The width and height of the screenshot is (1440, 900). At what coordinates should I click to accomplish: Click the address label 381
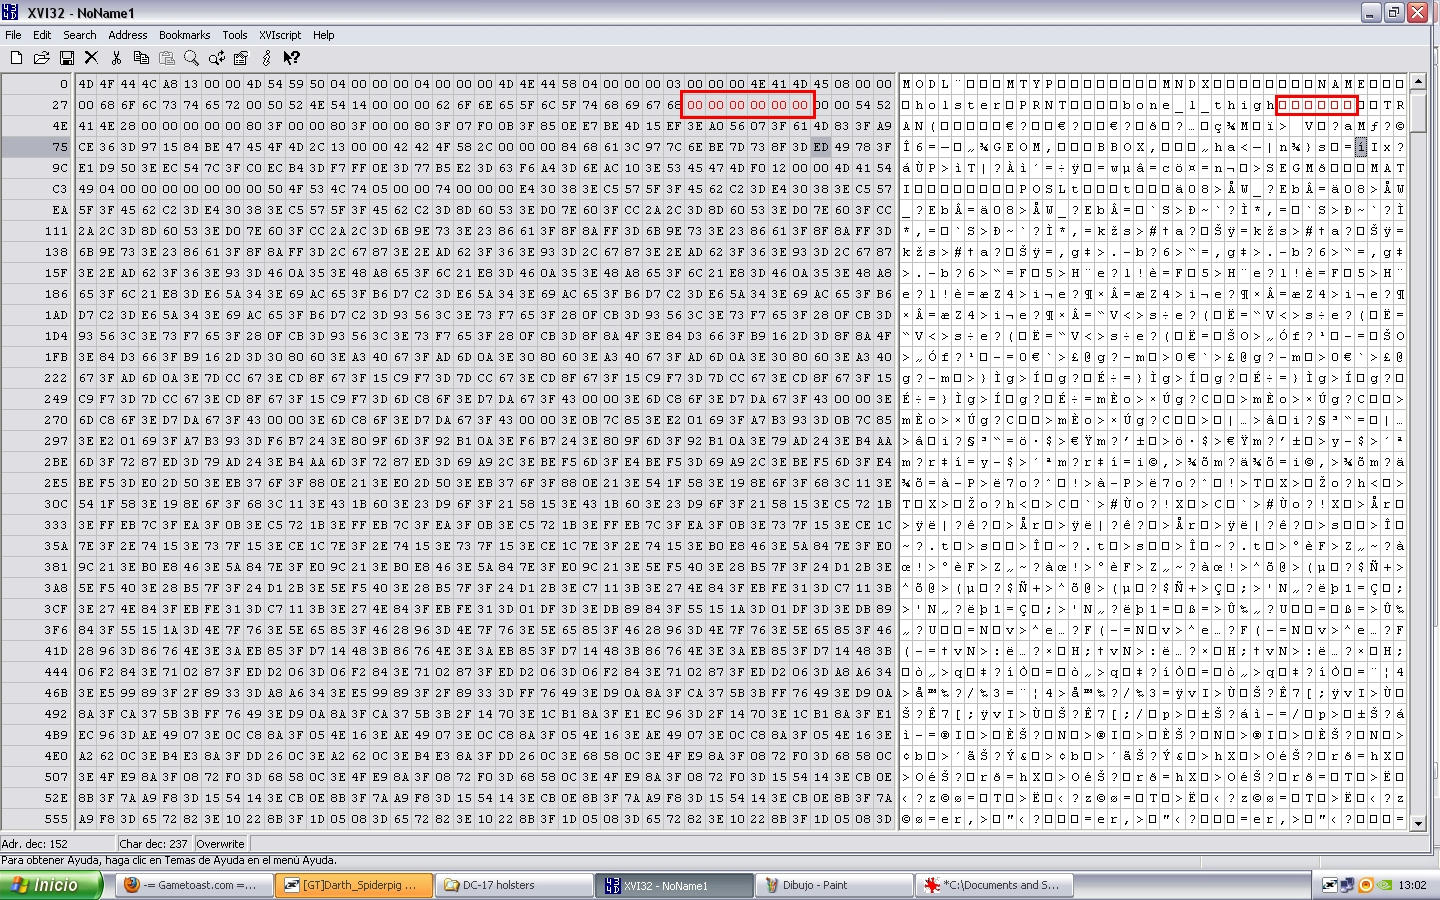(x=57, y=567)
